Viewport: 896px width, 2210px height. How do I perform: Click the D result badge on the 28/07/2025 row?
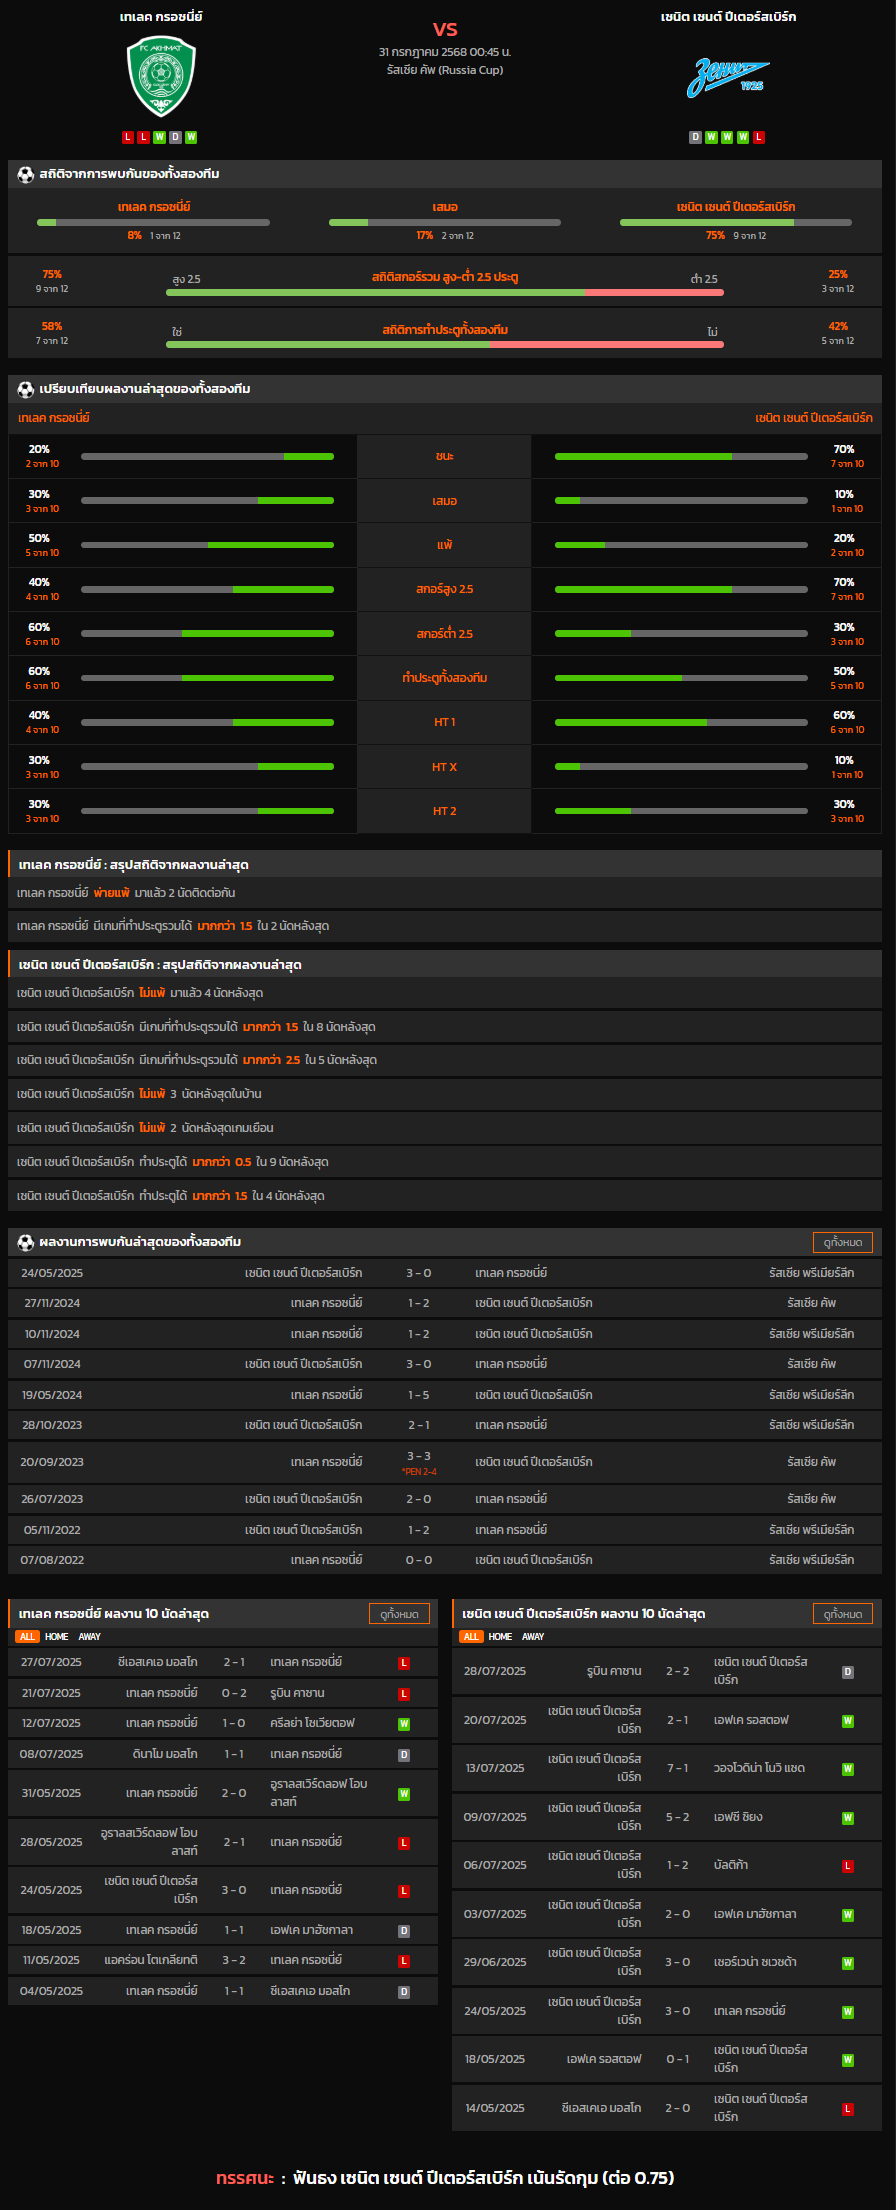[x=848, y=1672]
